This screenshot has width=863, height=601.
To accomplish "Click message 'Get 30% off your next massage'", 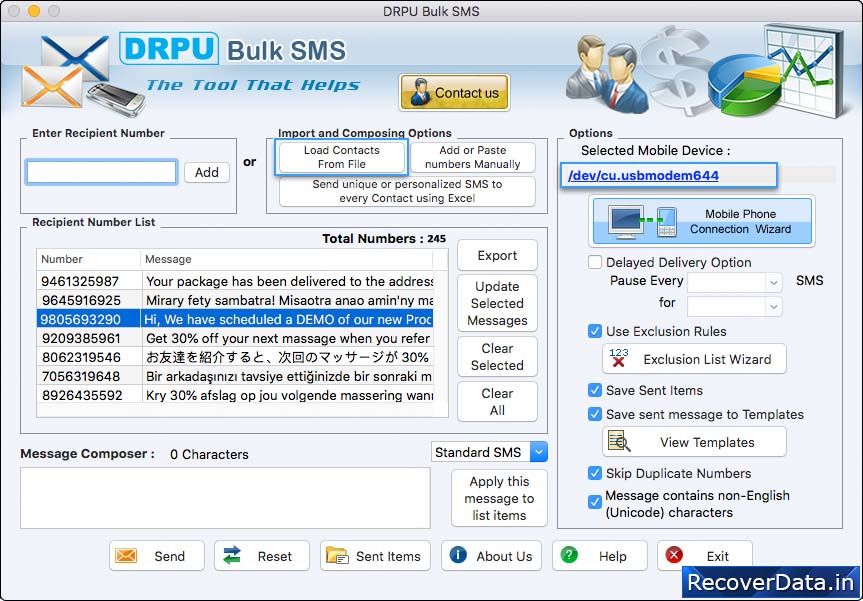I will [288, 338].
